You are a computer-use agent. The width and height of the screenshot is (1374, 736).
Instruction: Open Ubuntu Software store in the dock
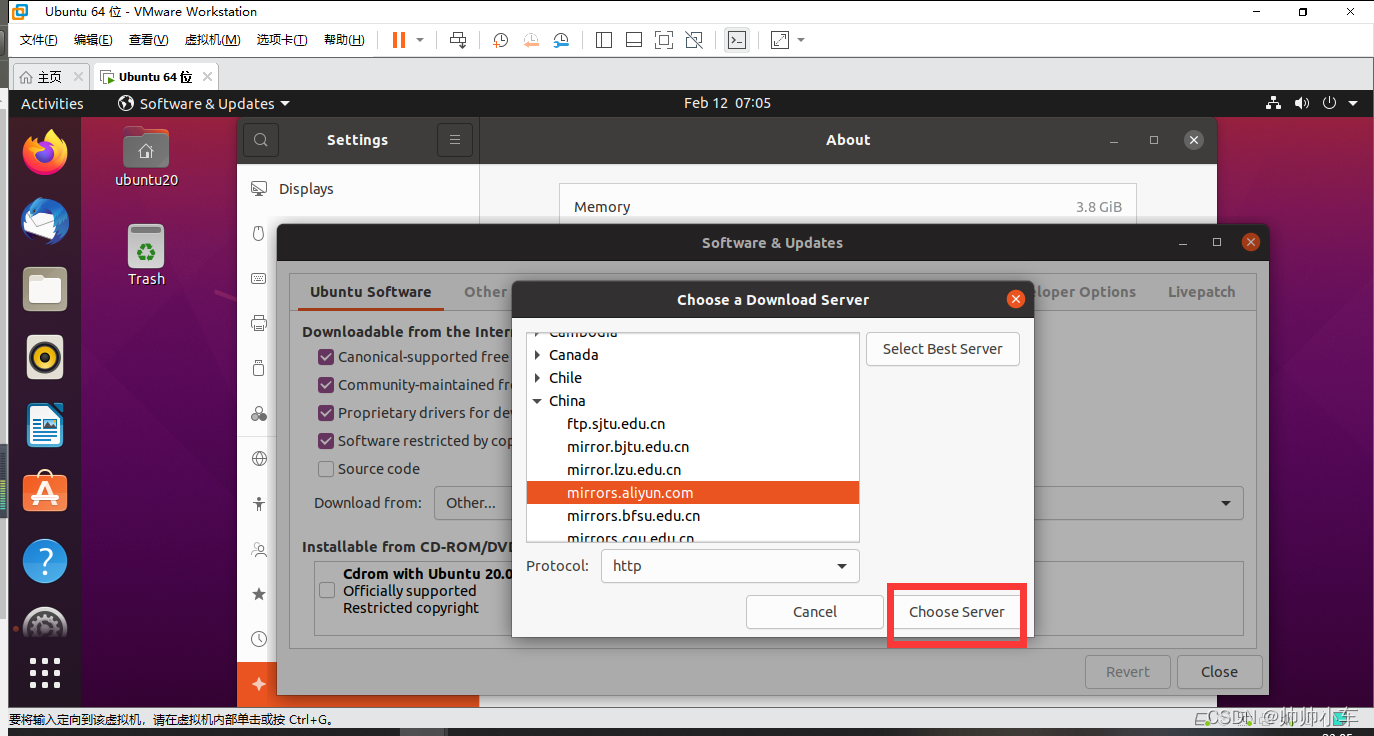pos(45,493)
